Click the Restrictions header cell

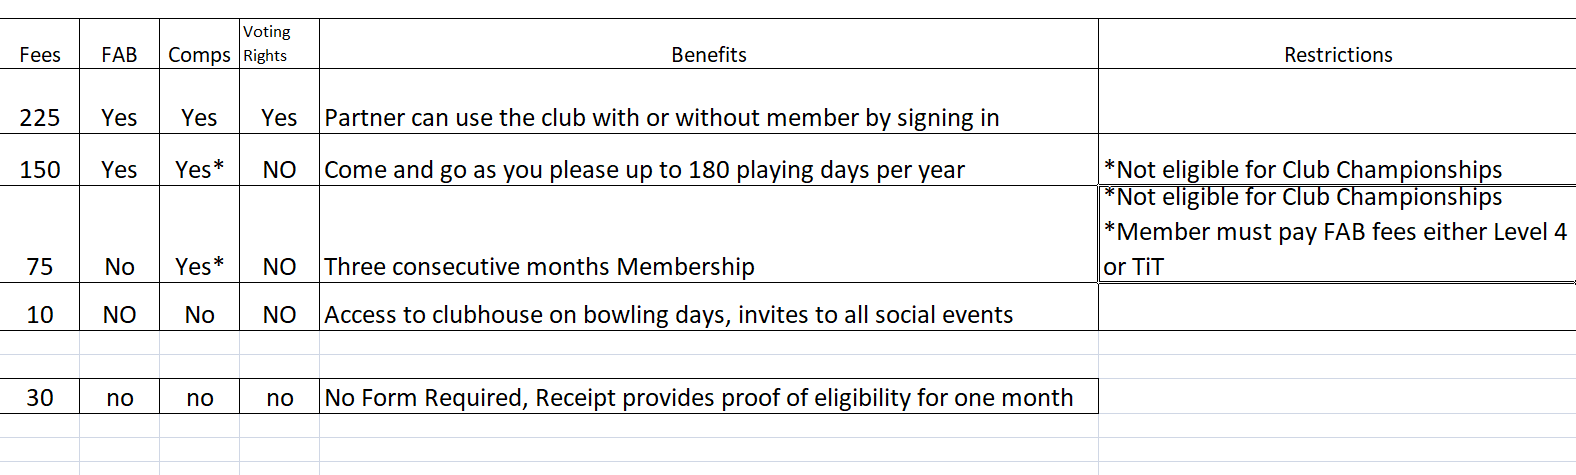[x=1337, y=55]
